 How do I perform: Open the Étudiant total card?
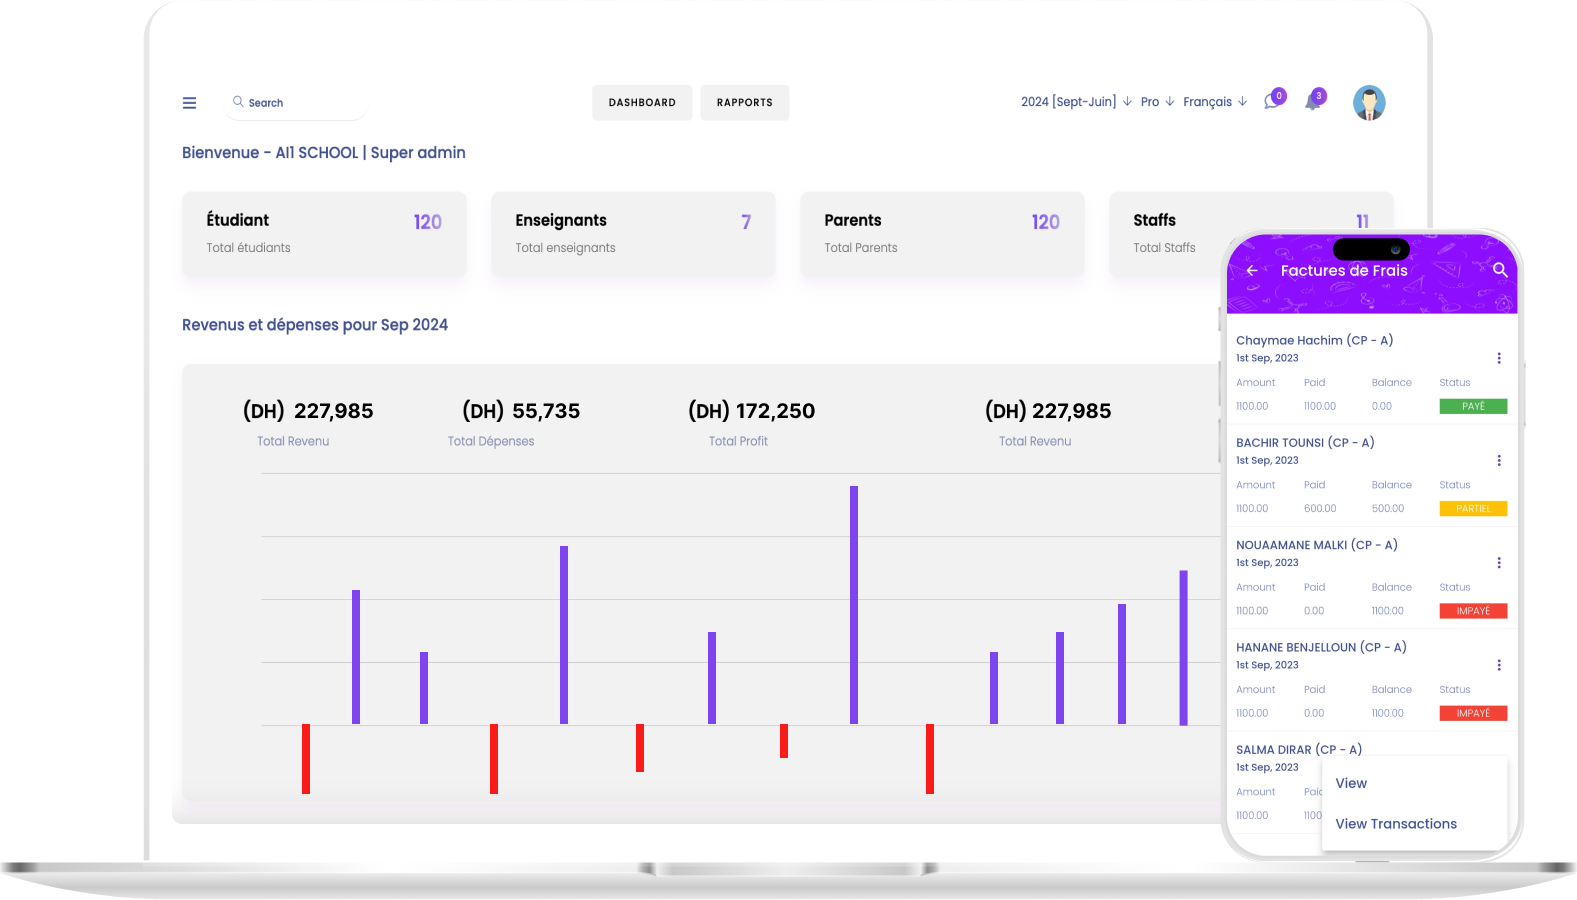click(324, 234)
